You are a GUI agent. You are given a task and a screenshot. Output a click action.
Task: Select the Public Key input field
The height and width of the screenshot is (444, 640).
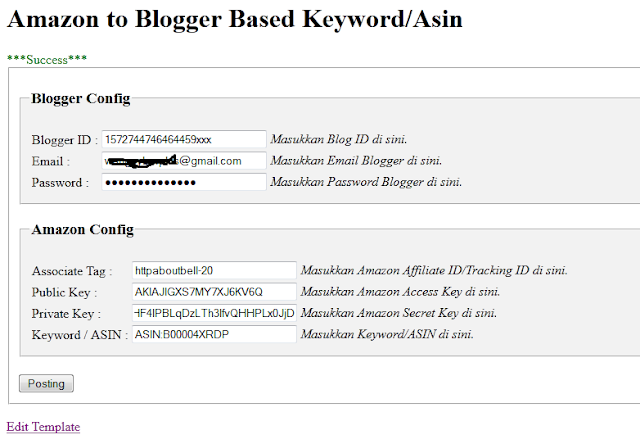pyautogui.click(x=214, y=291)
